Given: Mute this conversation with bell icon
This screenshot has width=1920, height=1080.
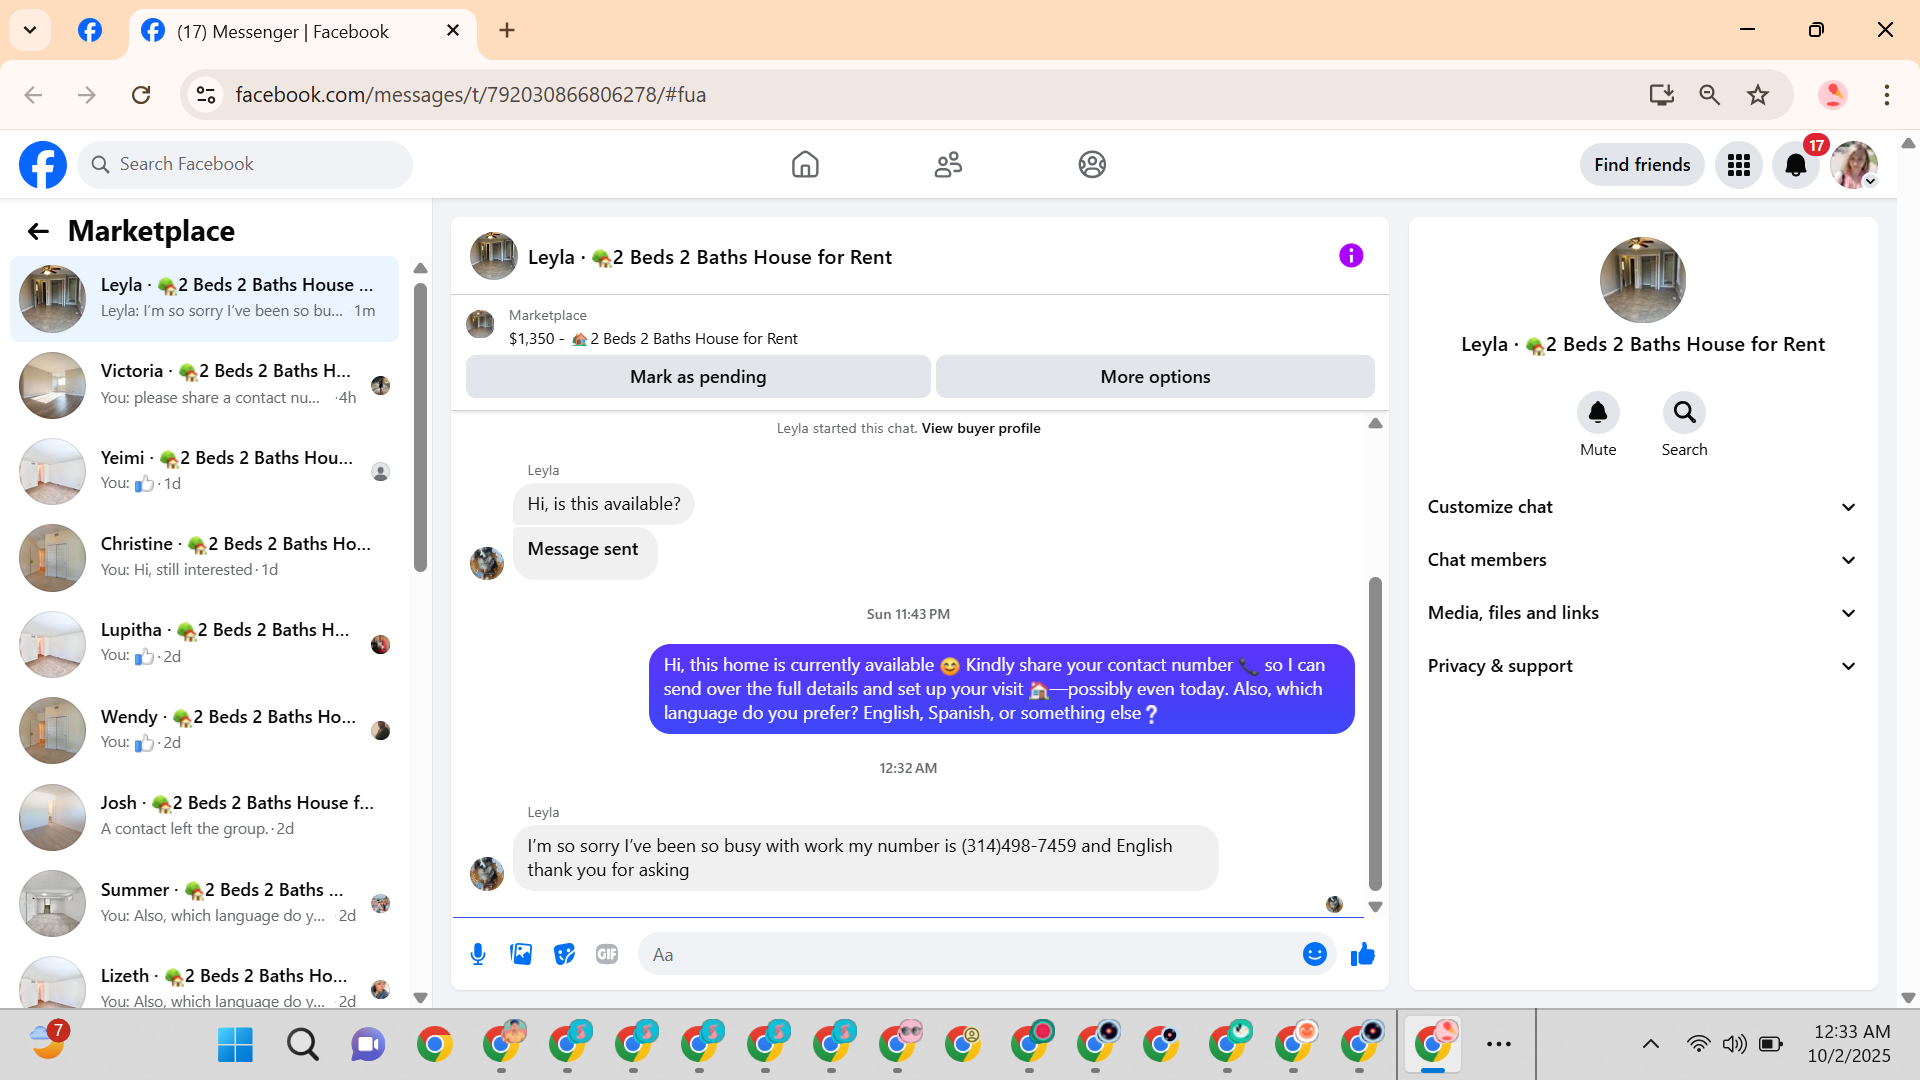Looking at the screenshot, I should tap(1598, 412).
